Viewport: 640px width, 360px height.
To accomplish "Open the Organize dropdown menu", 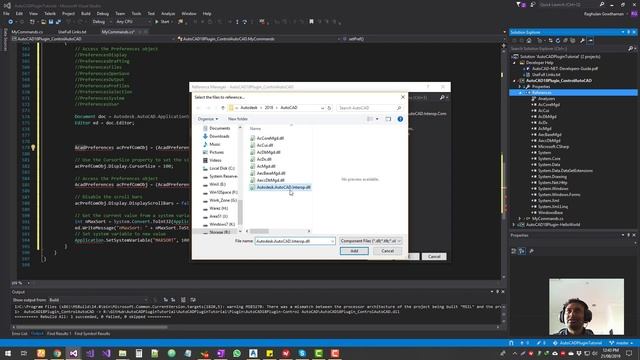I will coord(208,119).
